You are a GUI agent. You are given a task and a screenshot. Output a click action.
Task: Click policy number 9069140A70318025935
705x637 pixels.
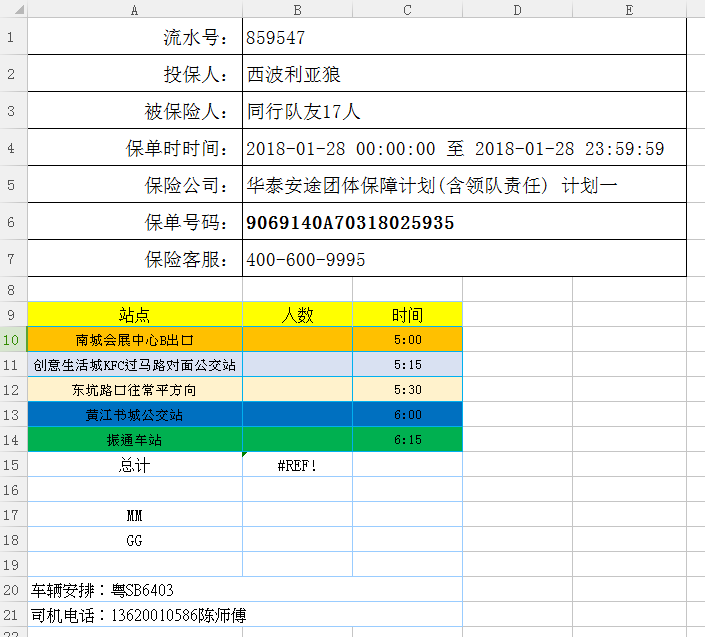464,222
